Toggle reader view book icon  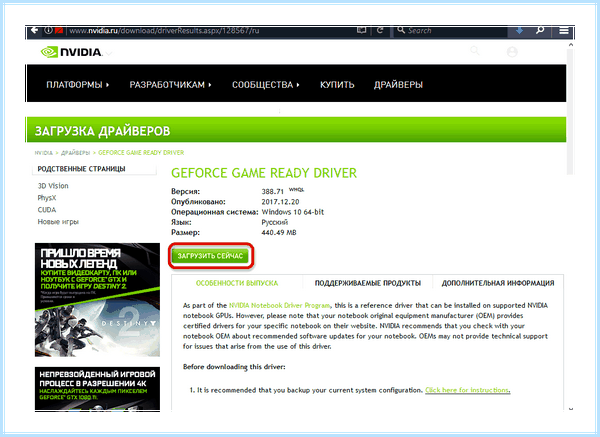tap(361, 30)
